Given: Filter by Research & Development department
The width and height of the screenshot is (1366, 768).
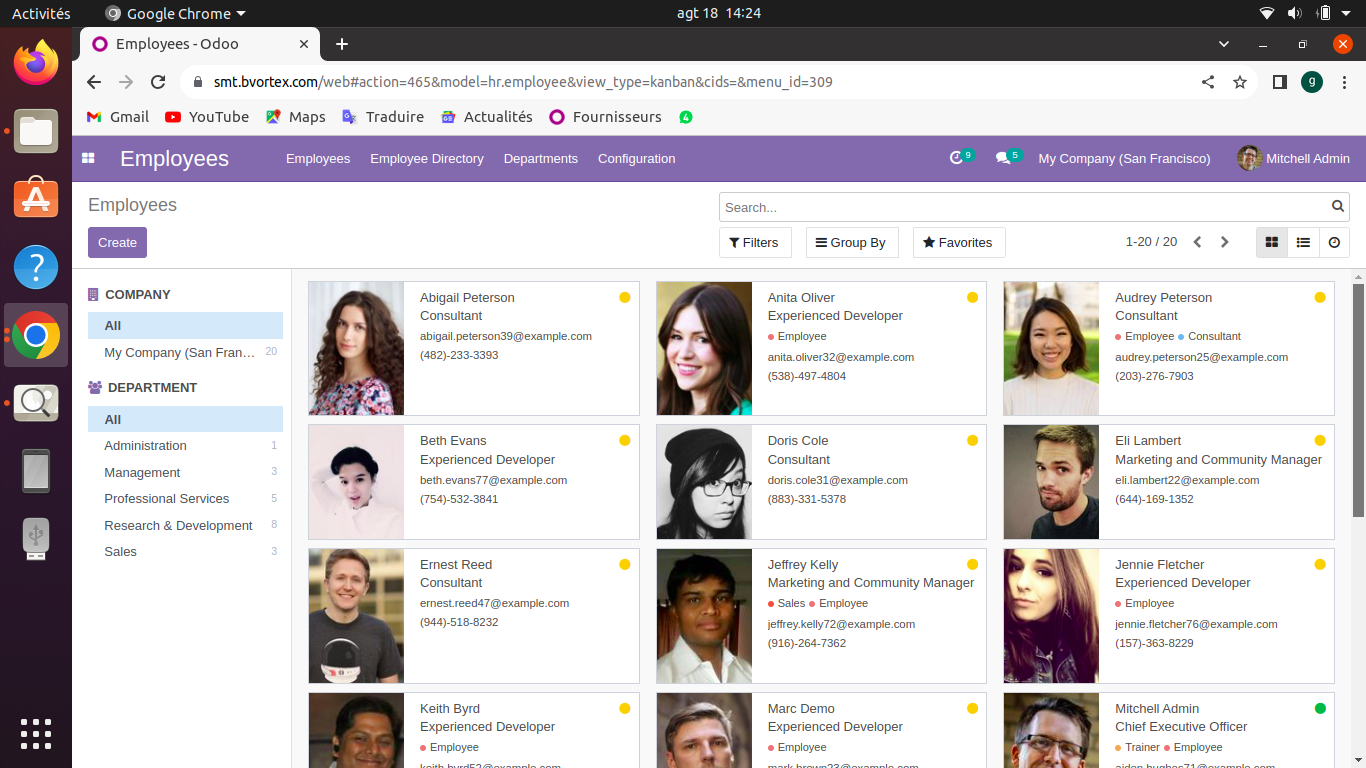Looking at the screenshot, I should pyautogui.click(x=178, y=525).
